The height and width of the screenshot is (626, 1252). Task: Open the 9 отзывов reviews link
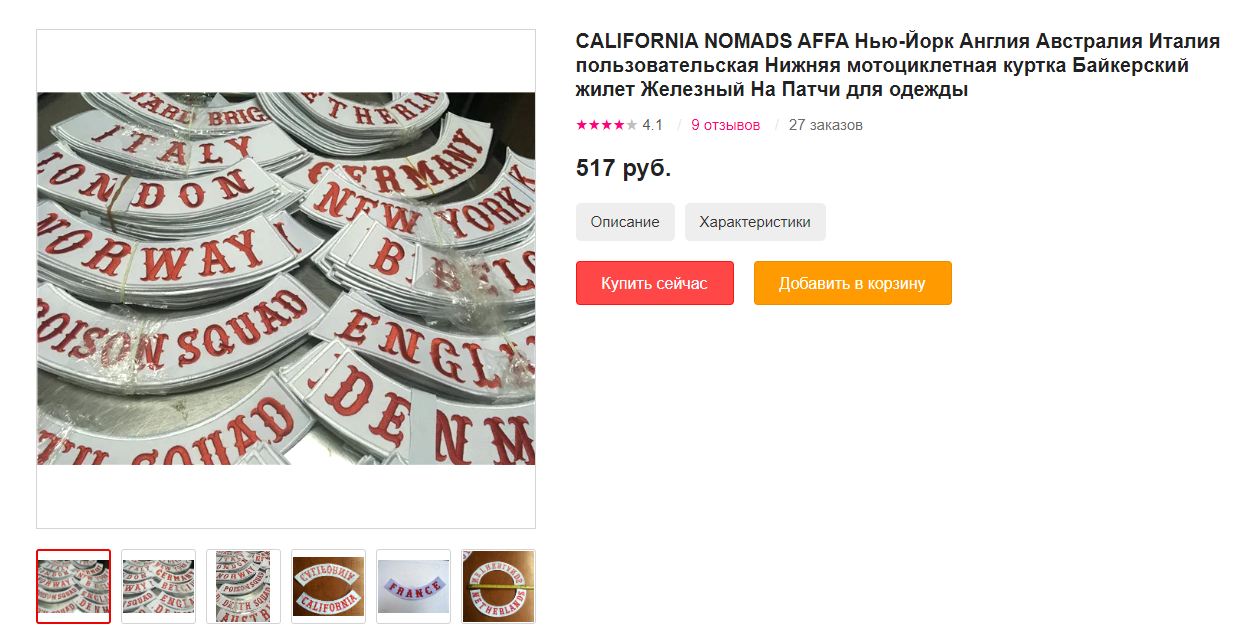725,125
